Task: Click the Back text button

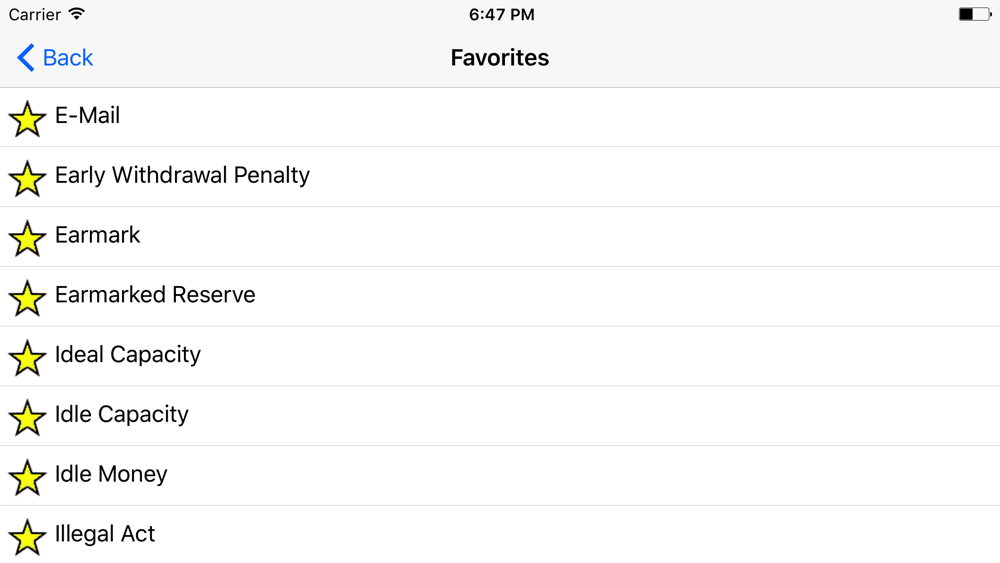Action: point(68,57)
